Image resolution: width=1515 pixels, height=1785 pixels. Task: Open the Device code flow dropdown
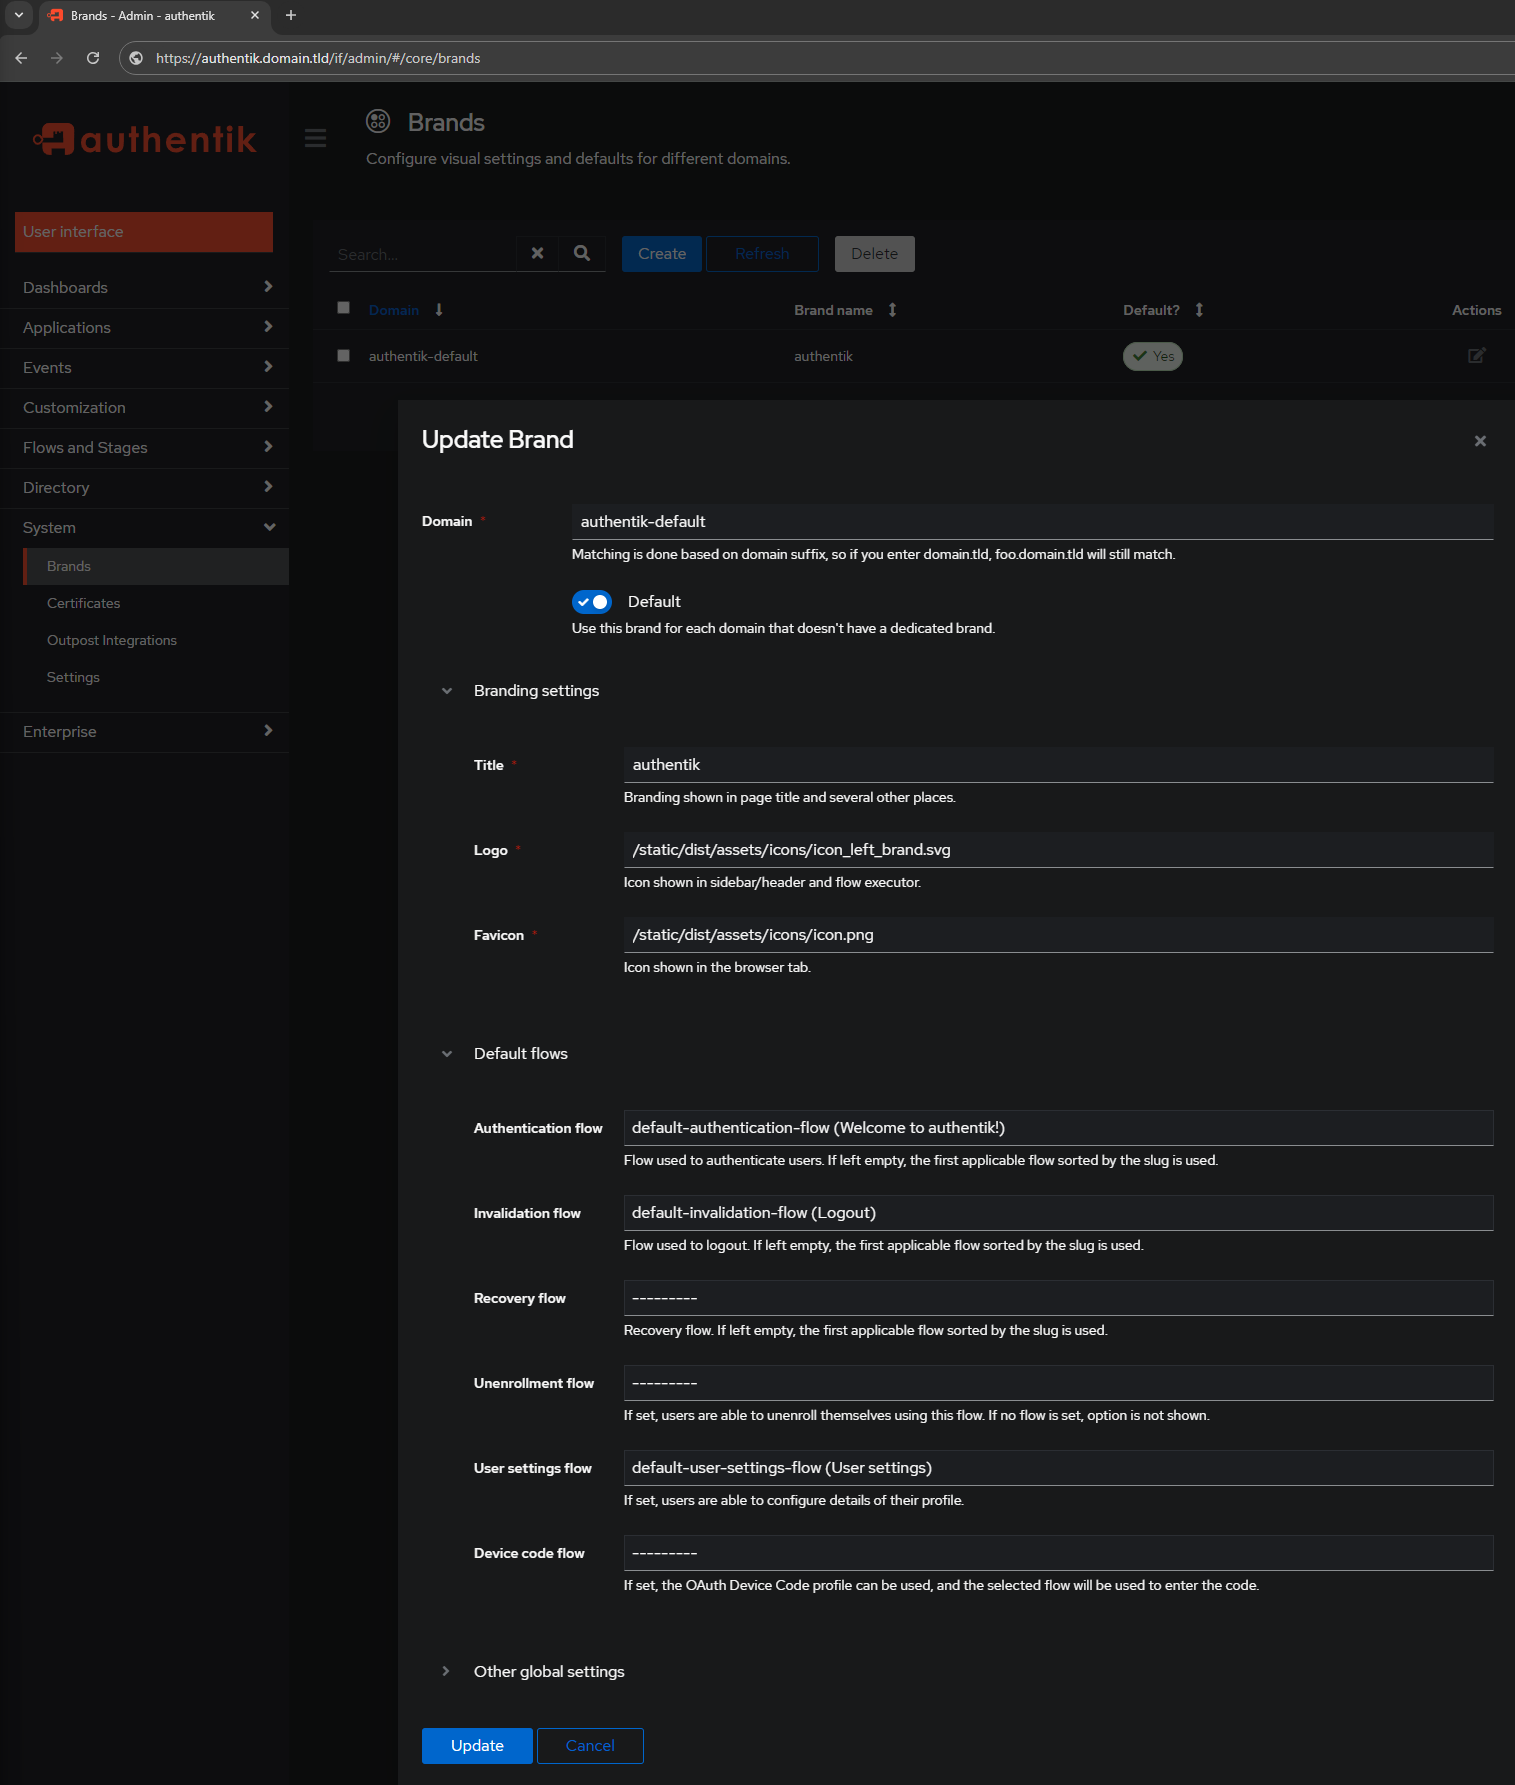(1058, 1553)
